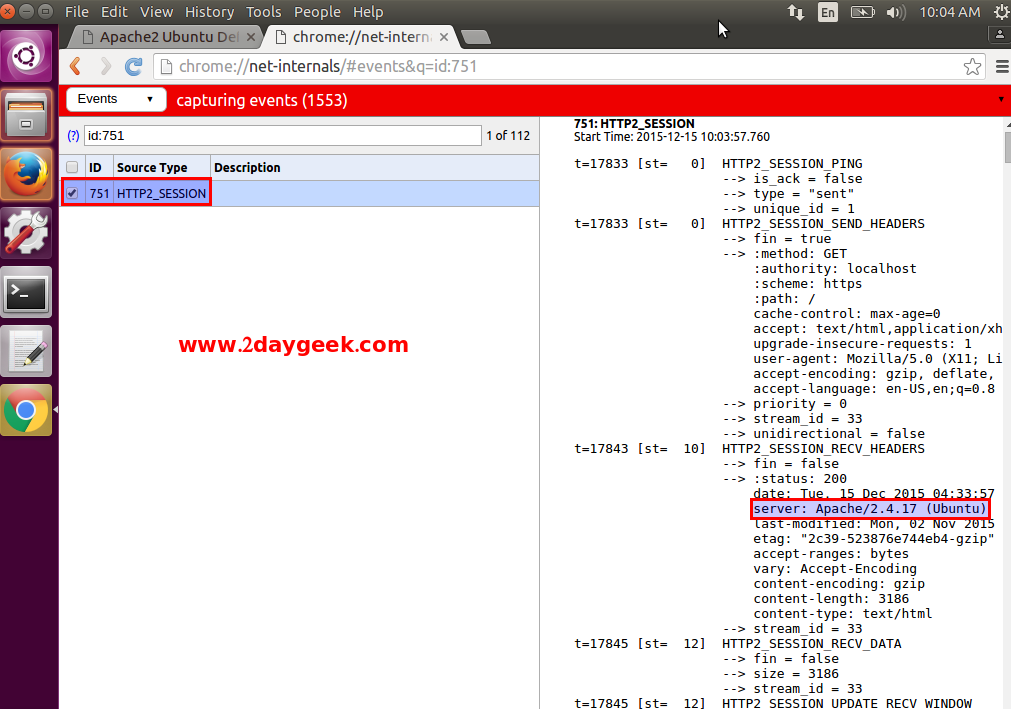
Task: Open the File menu
Action: pyautogui.click(x=77, y=12)
